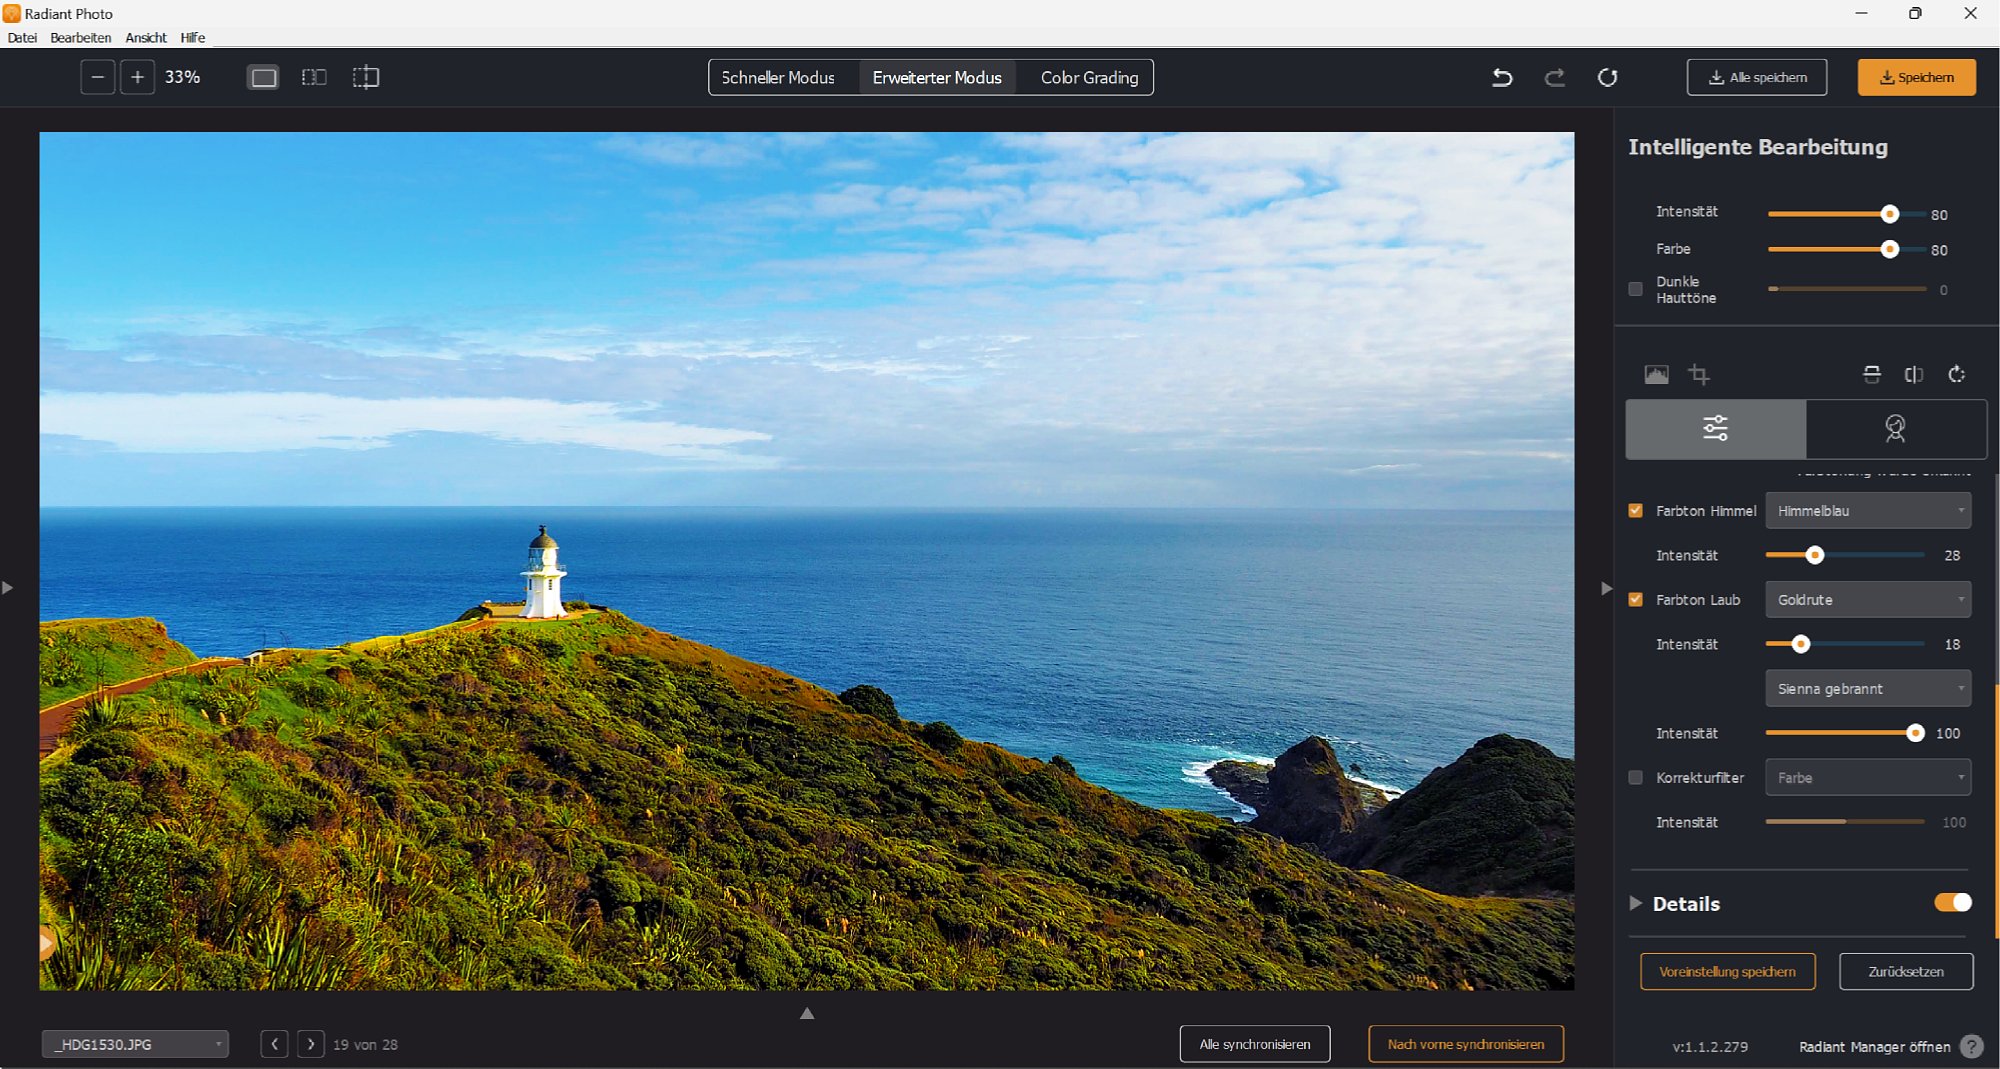Click the flip horizontal icon
2000x1069 pixels.
point(1914,374)
